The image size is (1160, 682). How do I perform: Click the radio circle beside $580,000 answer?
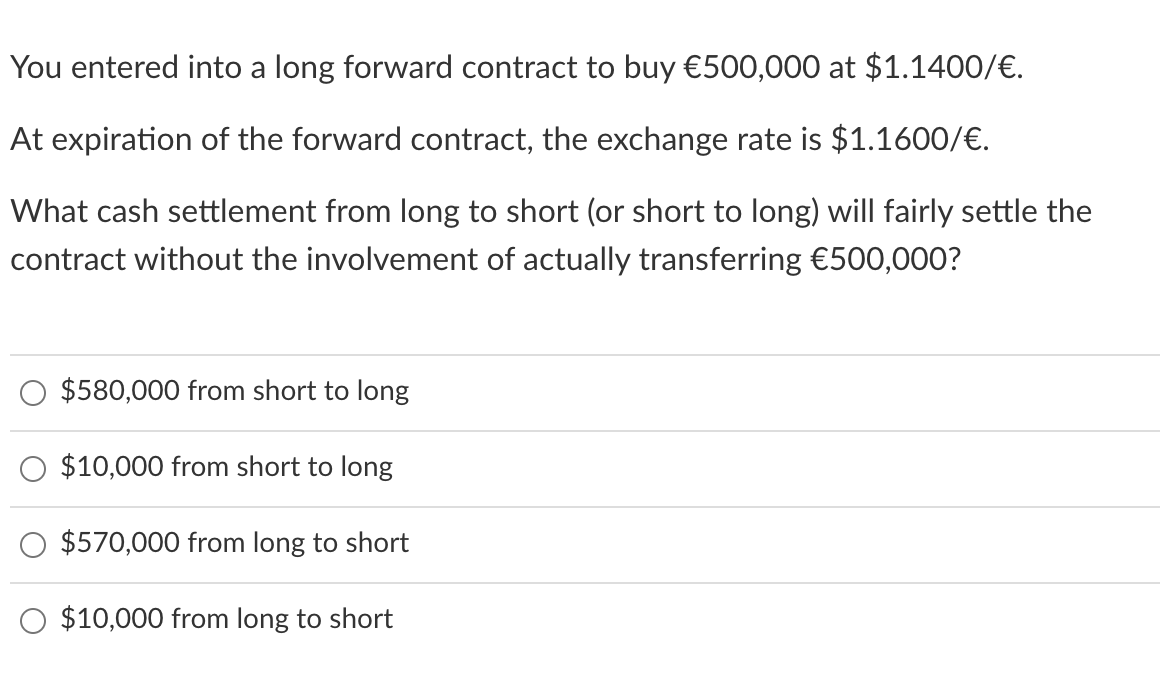tap(32, 392)
